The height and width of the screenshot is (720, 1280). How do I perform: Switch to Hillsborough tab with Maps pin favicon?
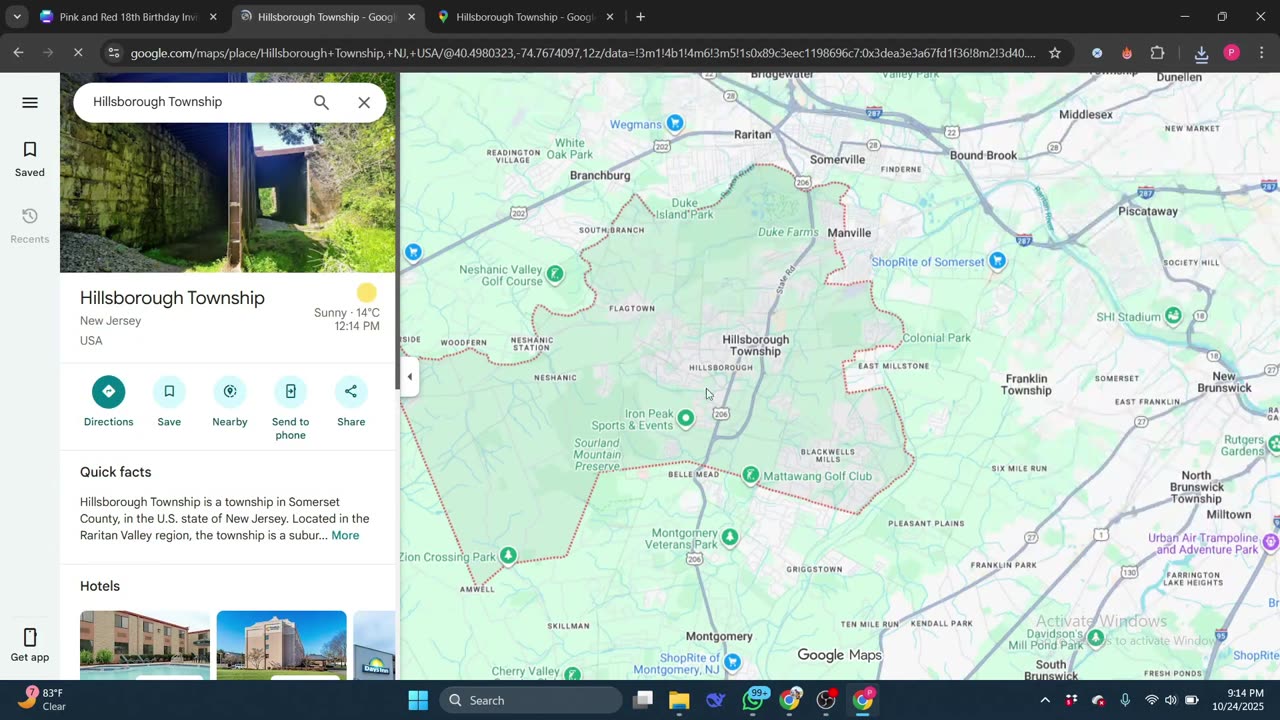(525, 17)
